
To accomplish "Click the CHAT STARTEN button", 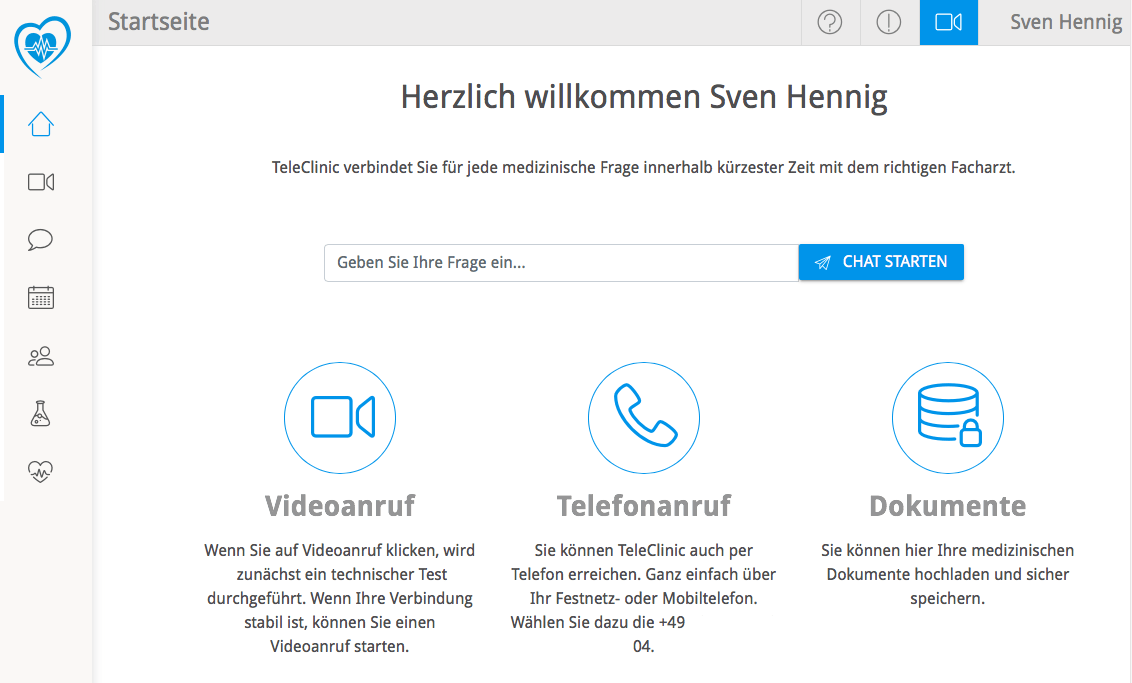I will click(881, 262).
